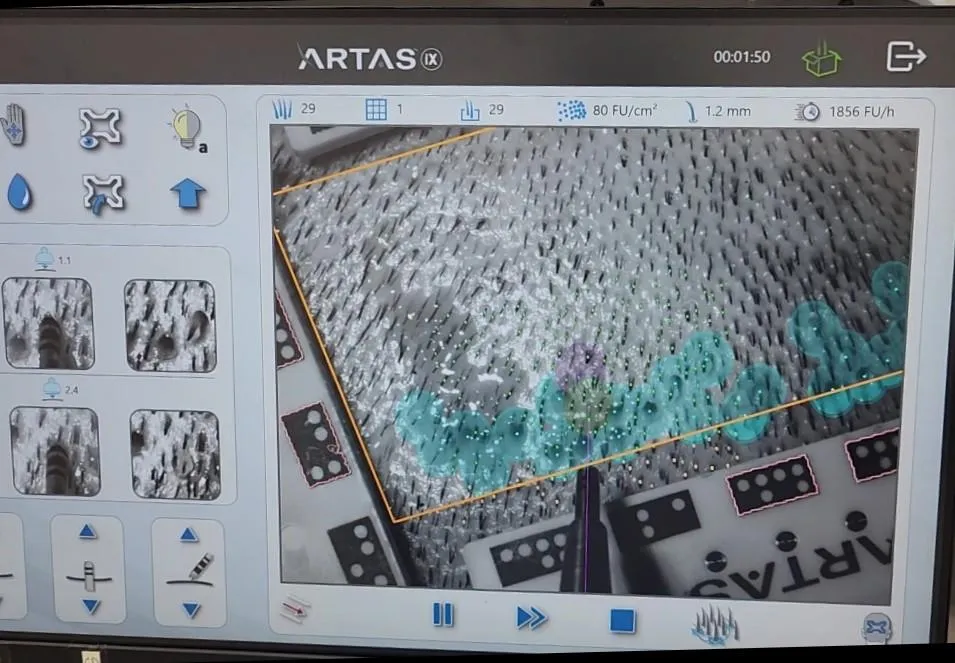Tap the grid icon showing 1
Screen dimensions: 955x663
(x=376, y=110)
